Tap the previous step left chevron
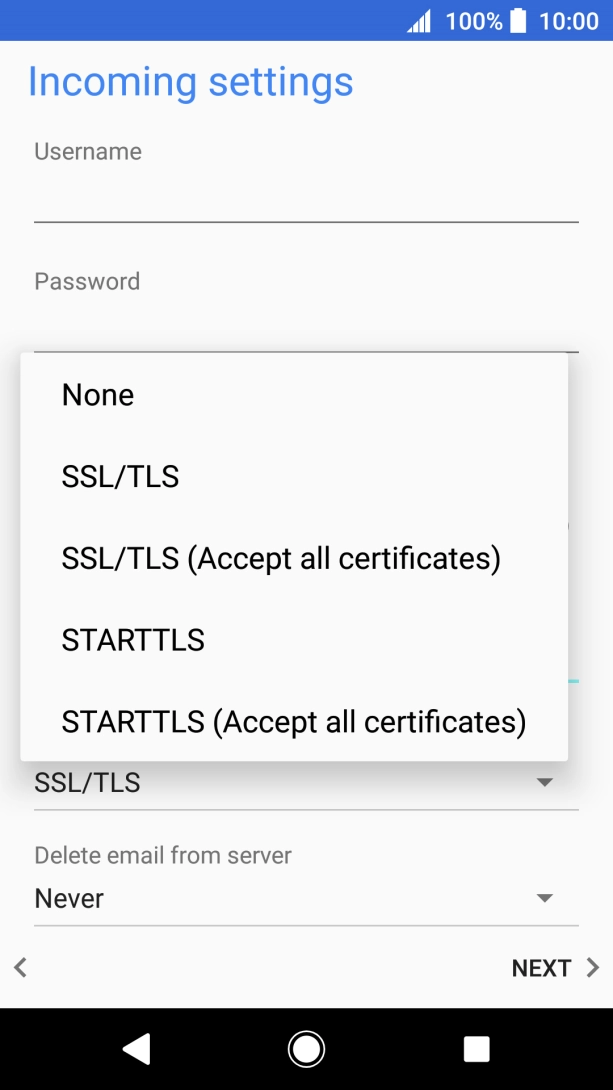The height and width of the screenshot is (1090, 613). (20, 967)
